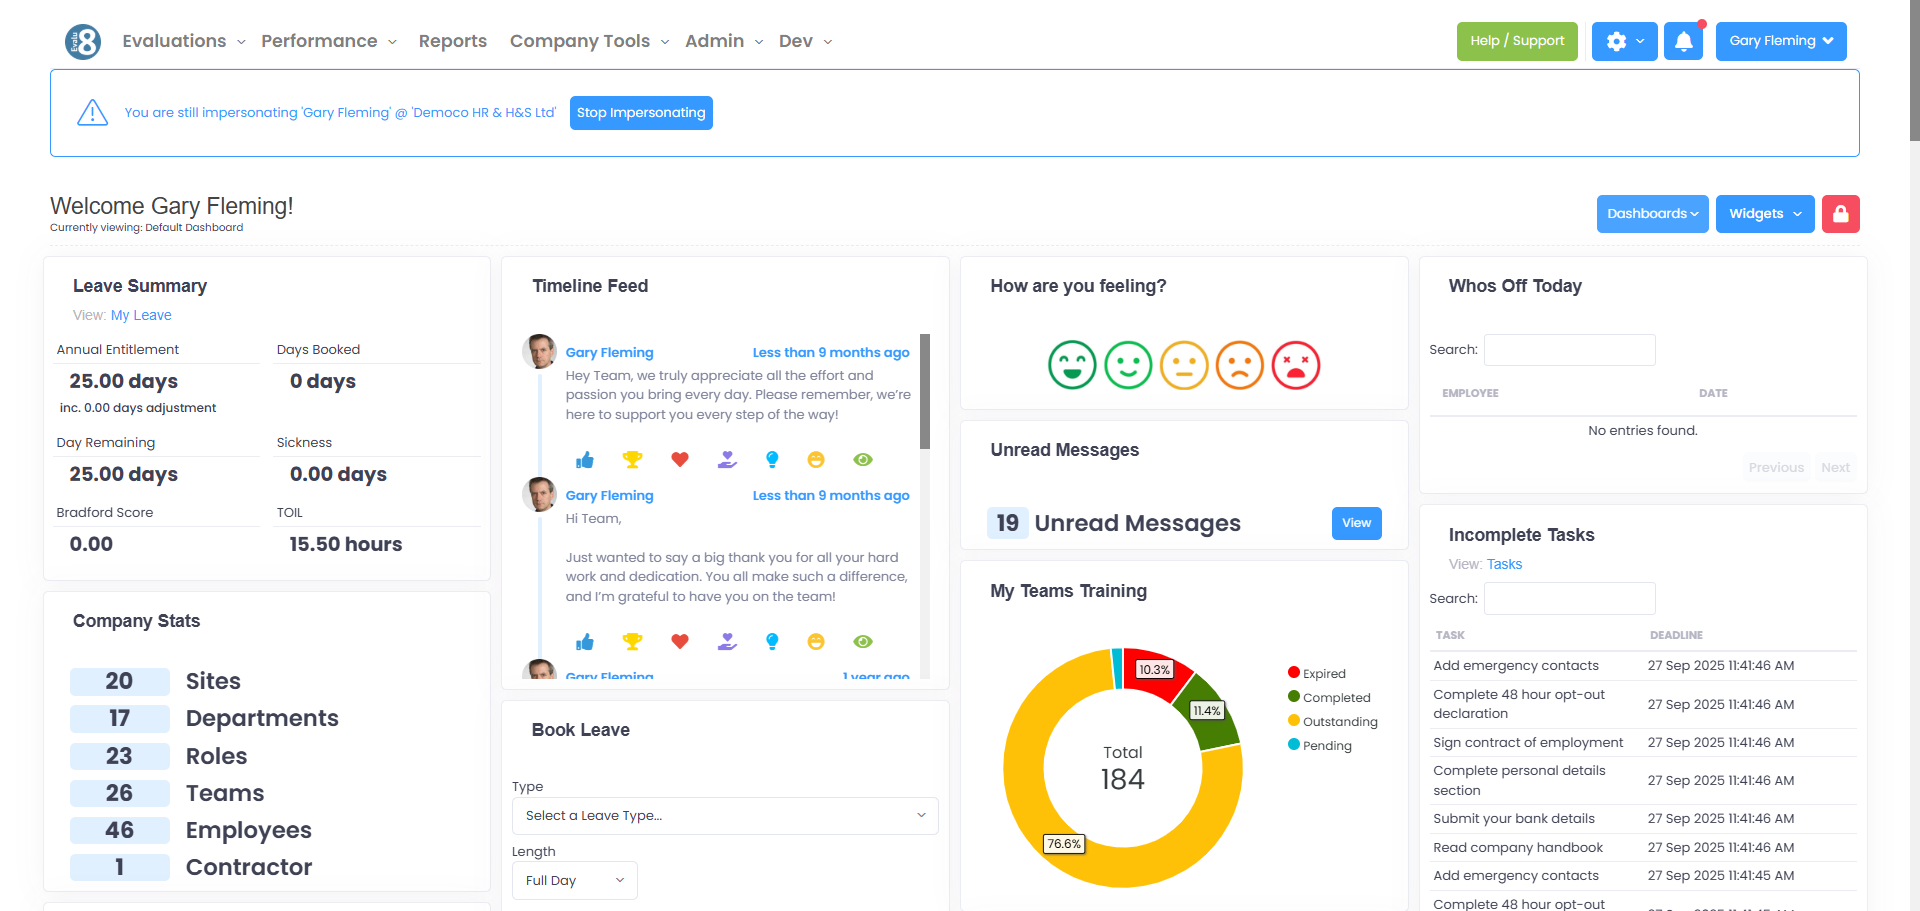
Task: Select the happy smiley face
Action: point(1128,365)
